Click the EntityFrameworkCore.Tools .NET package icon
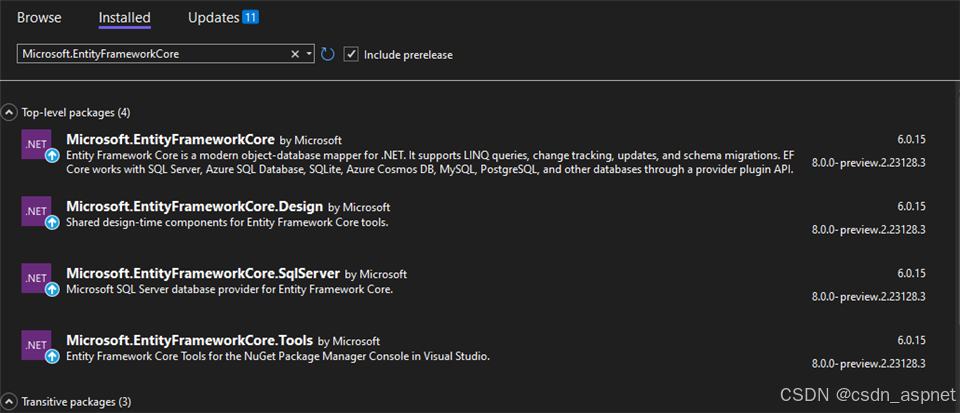This screenshot has width=960, height=413. pos(36,345)
